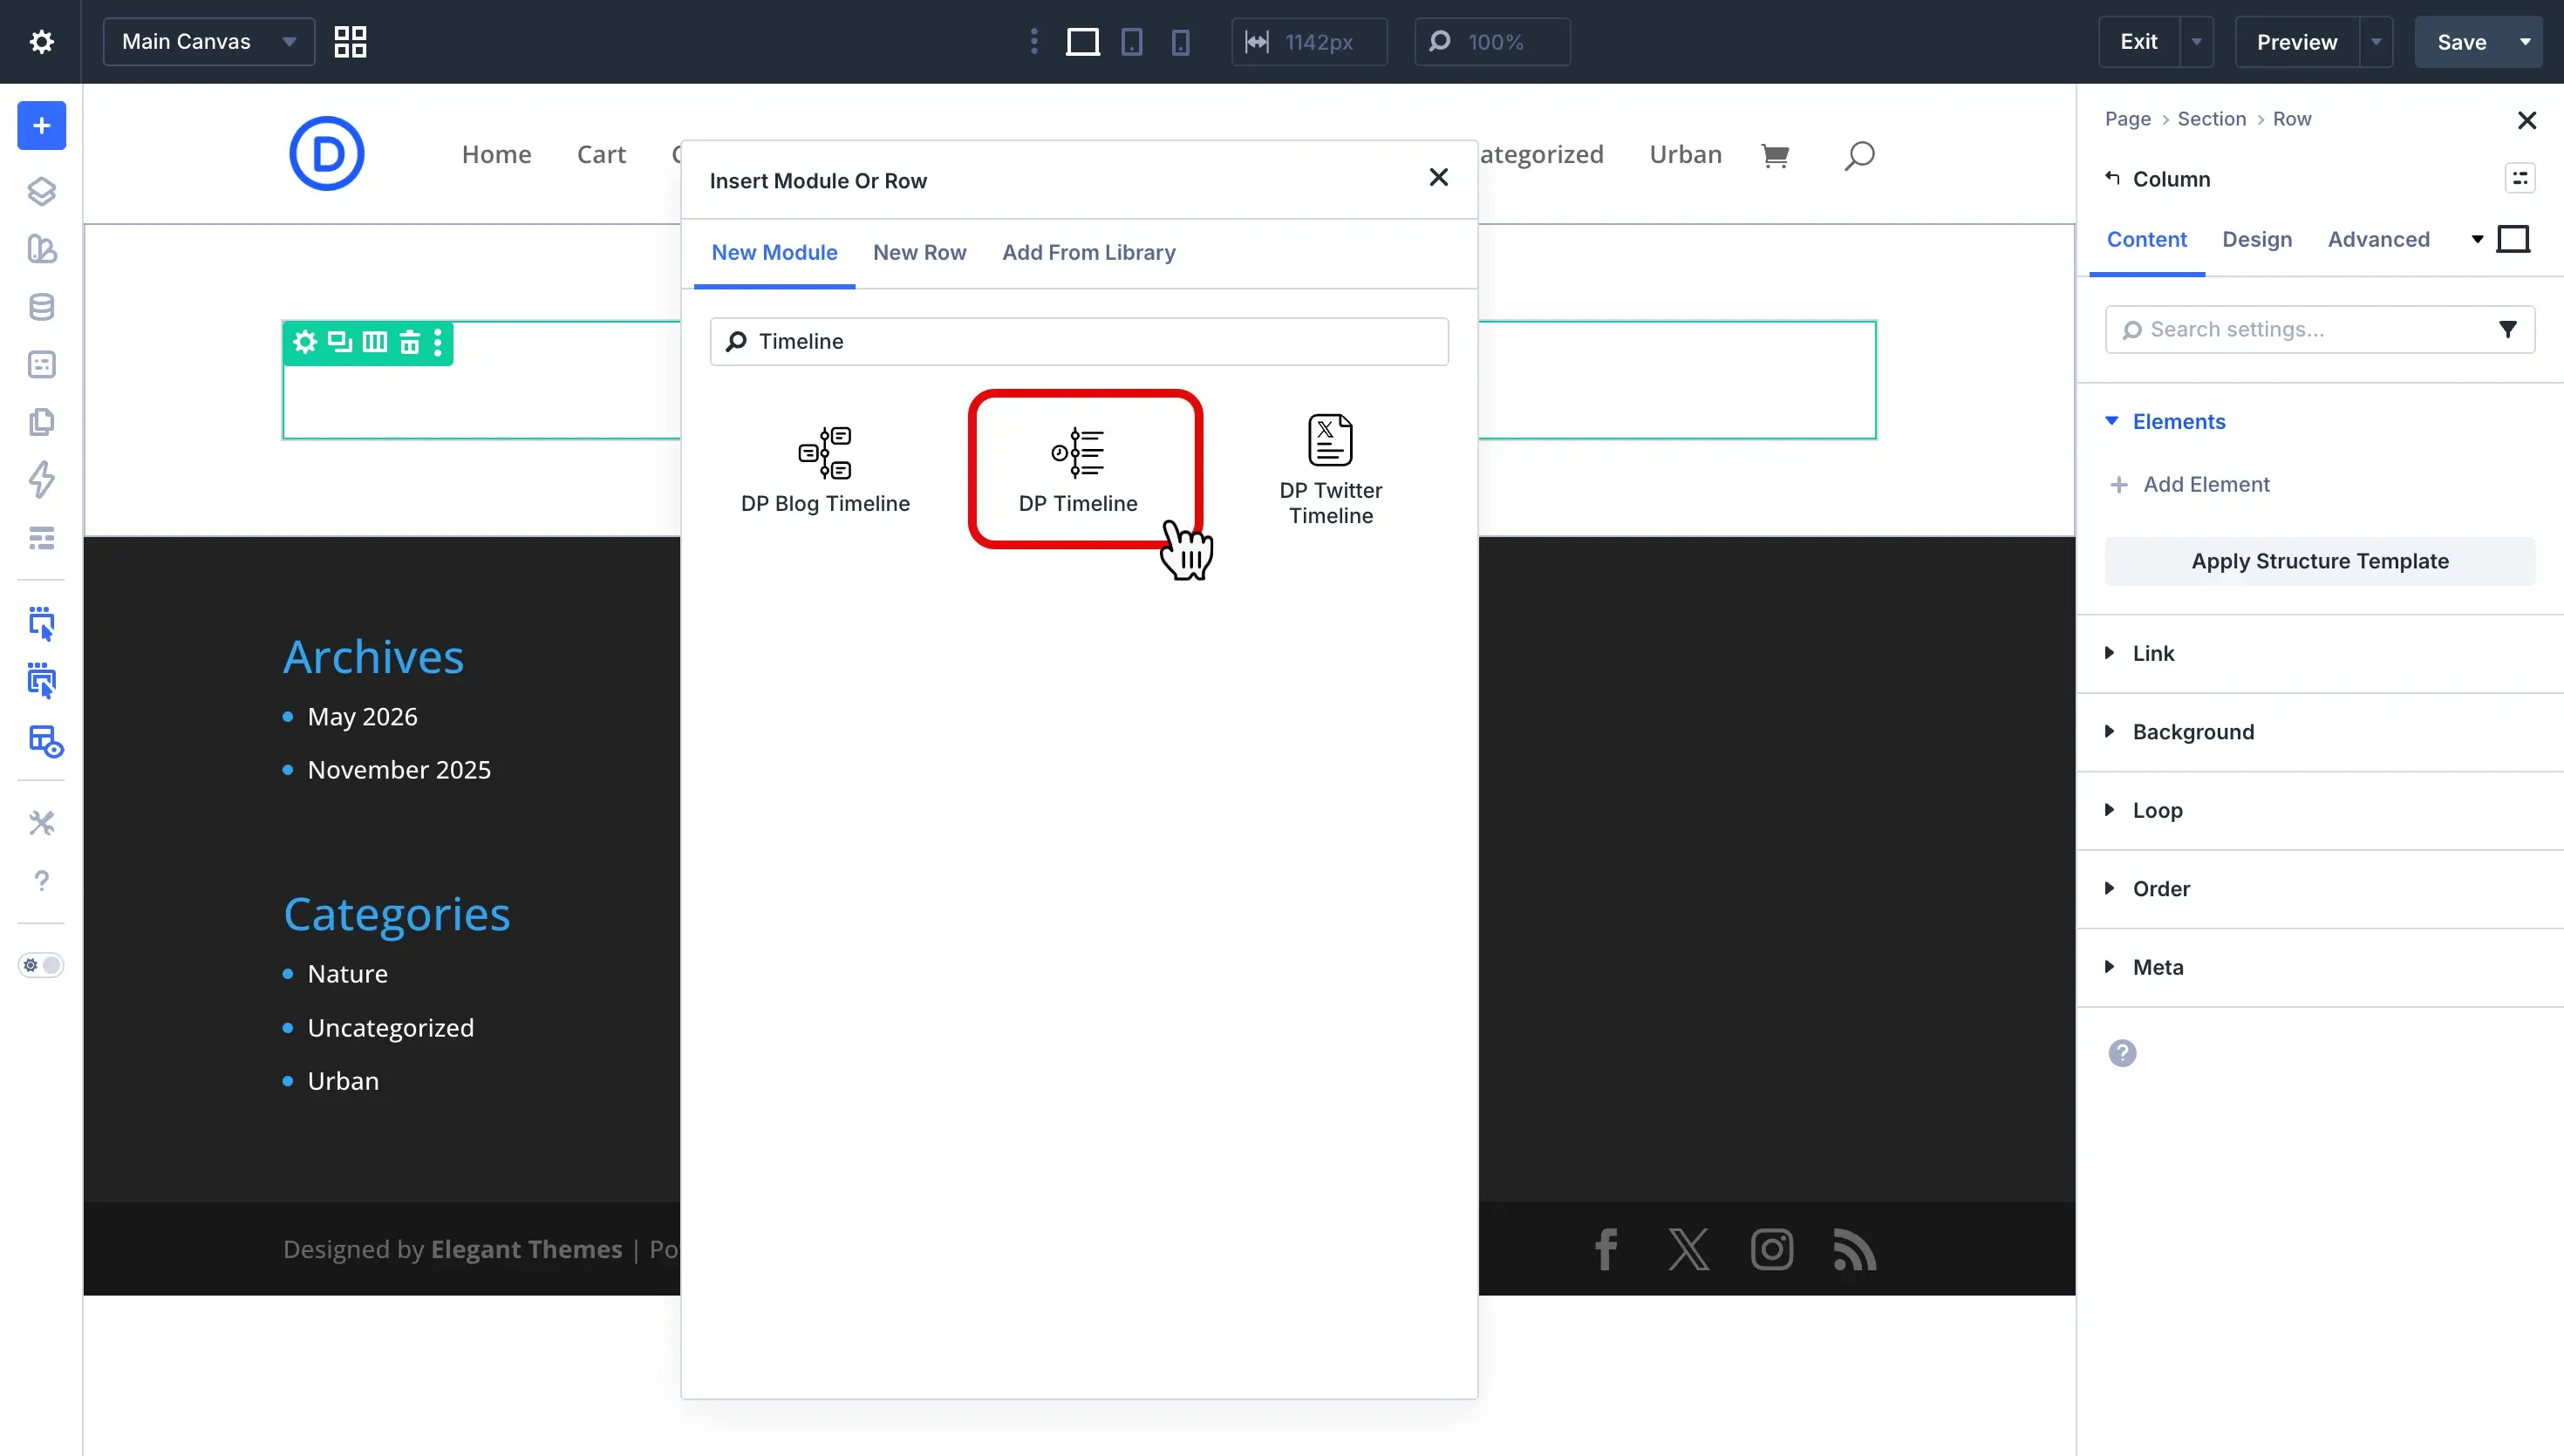This screenshot has width=2564, height=1456.
Task: Open the database icon in sidebar
Action: (x=41, y=307)
